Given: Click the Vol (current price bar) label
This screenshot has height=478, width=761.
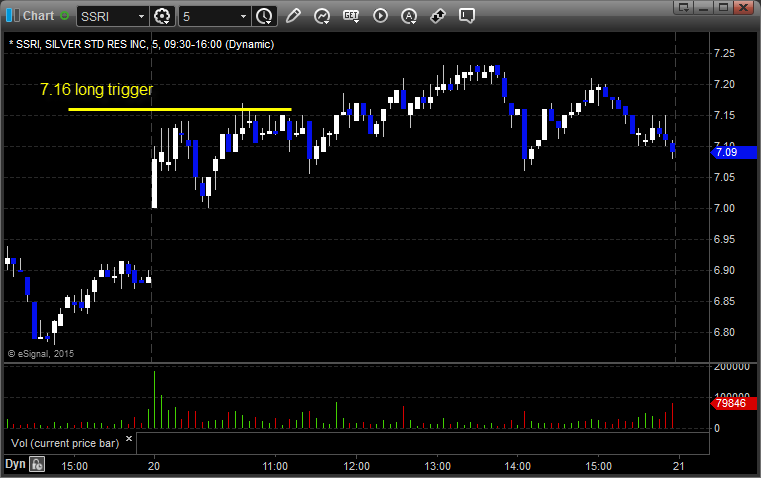Looking at the screenshot, I should [x=65, y=443].
